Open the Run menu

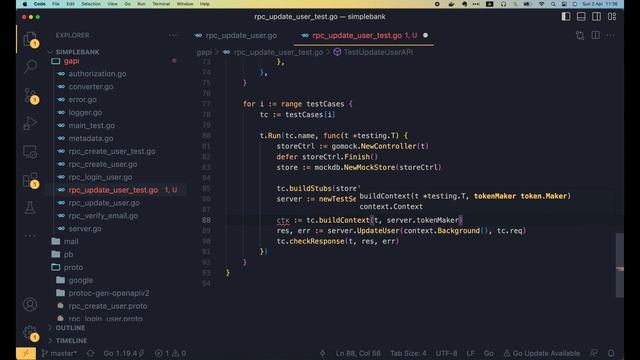141,4
